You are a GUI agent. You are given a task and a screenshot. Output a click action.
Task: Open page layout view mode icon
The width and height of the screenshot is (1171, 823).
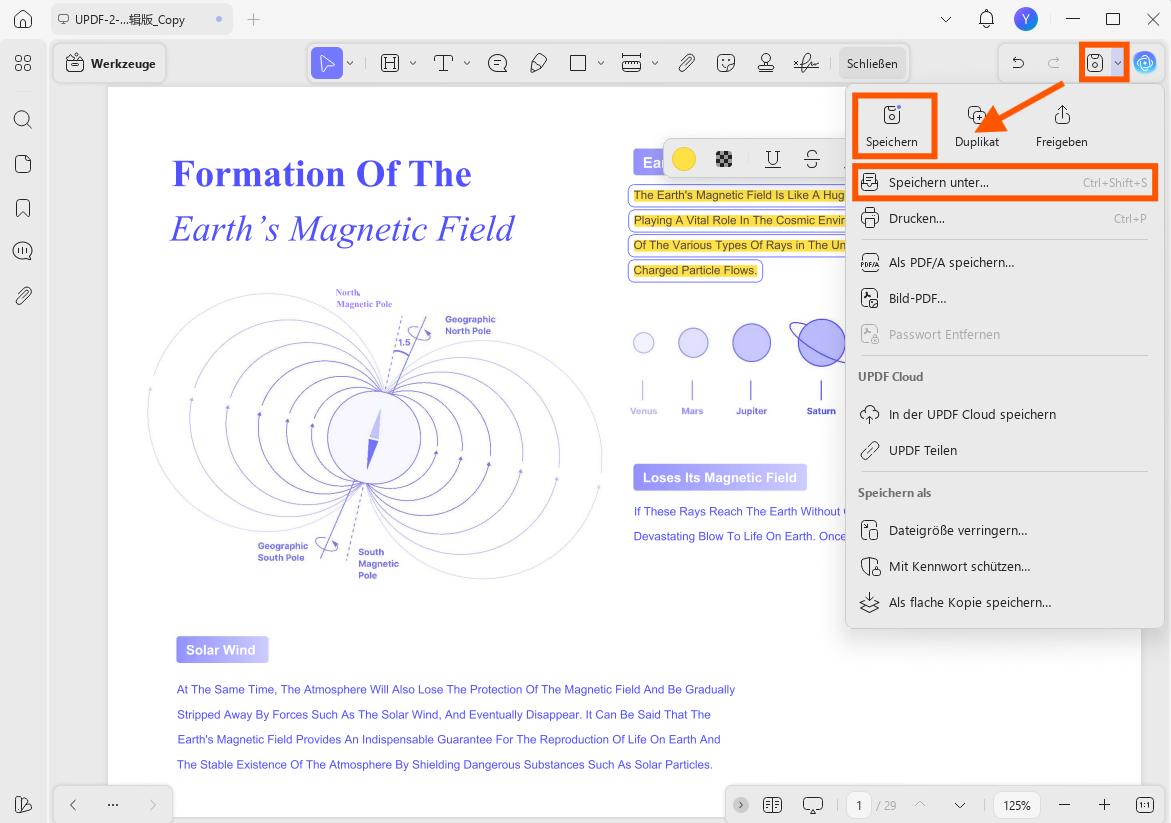click(772, 805)
